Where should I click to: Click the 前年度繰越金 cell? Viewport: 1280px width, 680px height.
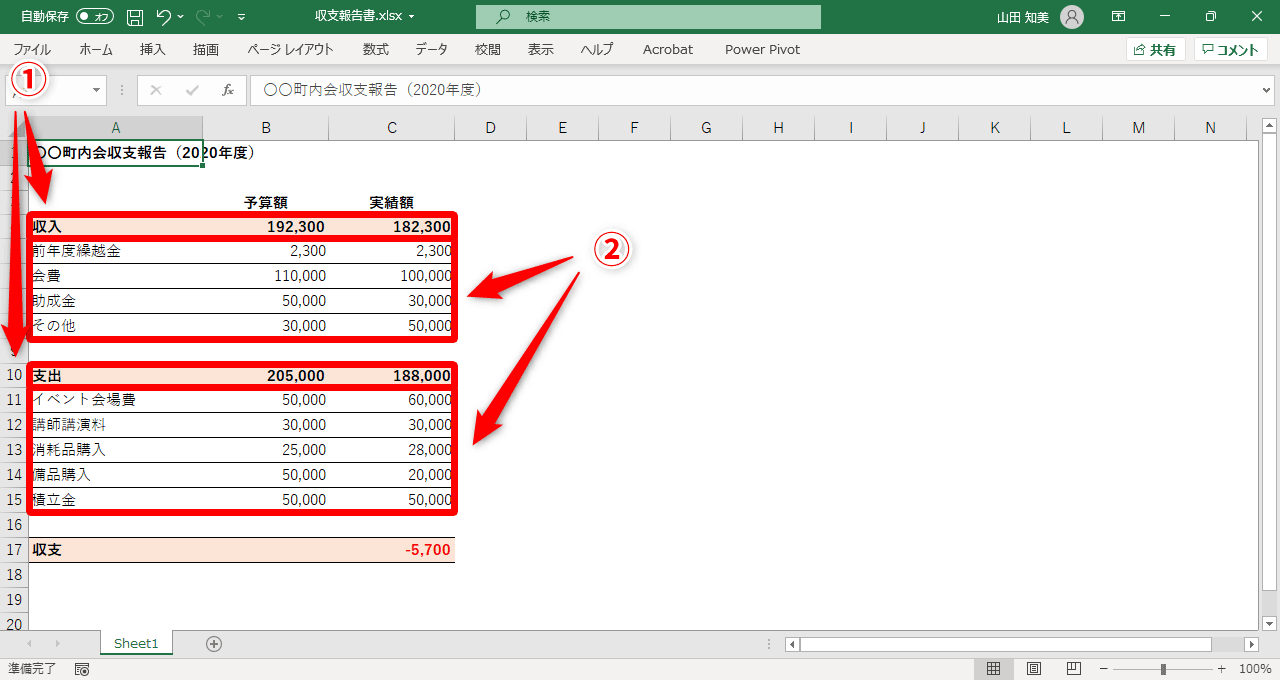[116, 251]
